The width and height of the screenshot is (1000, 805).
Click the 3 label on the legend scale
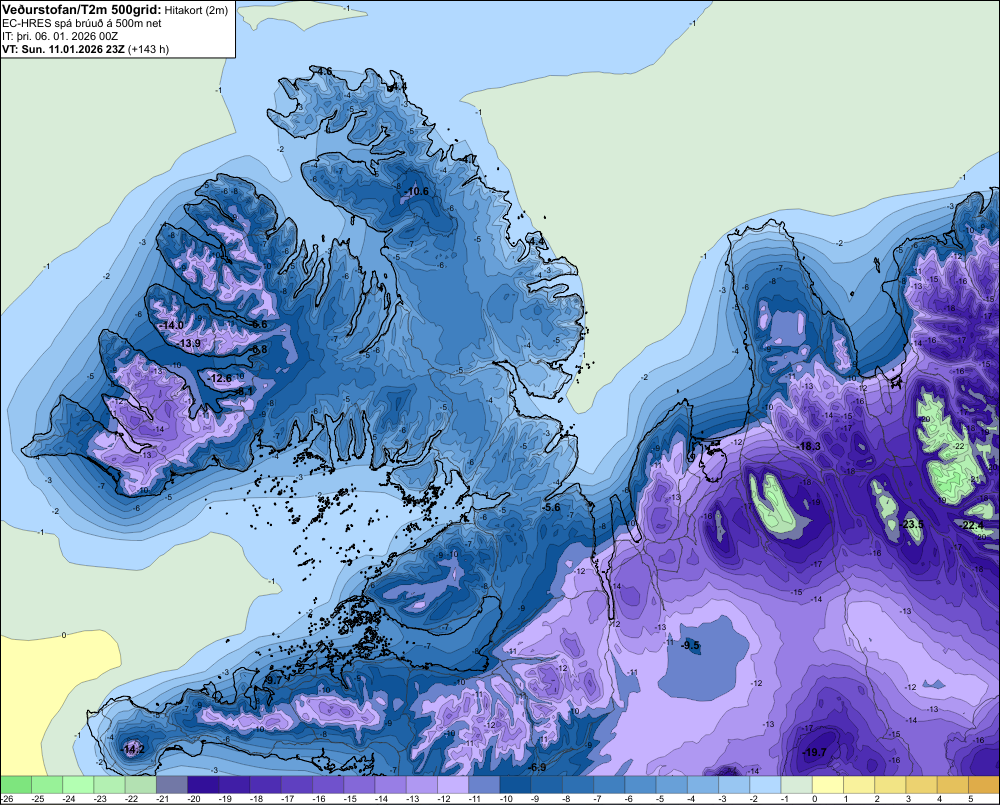908,799
